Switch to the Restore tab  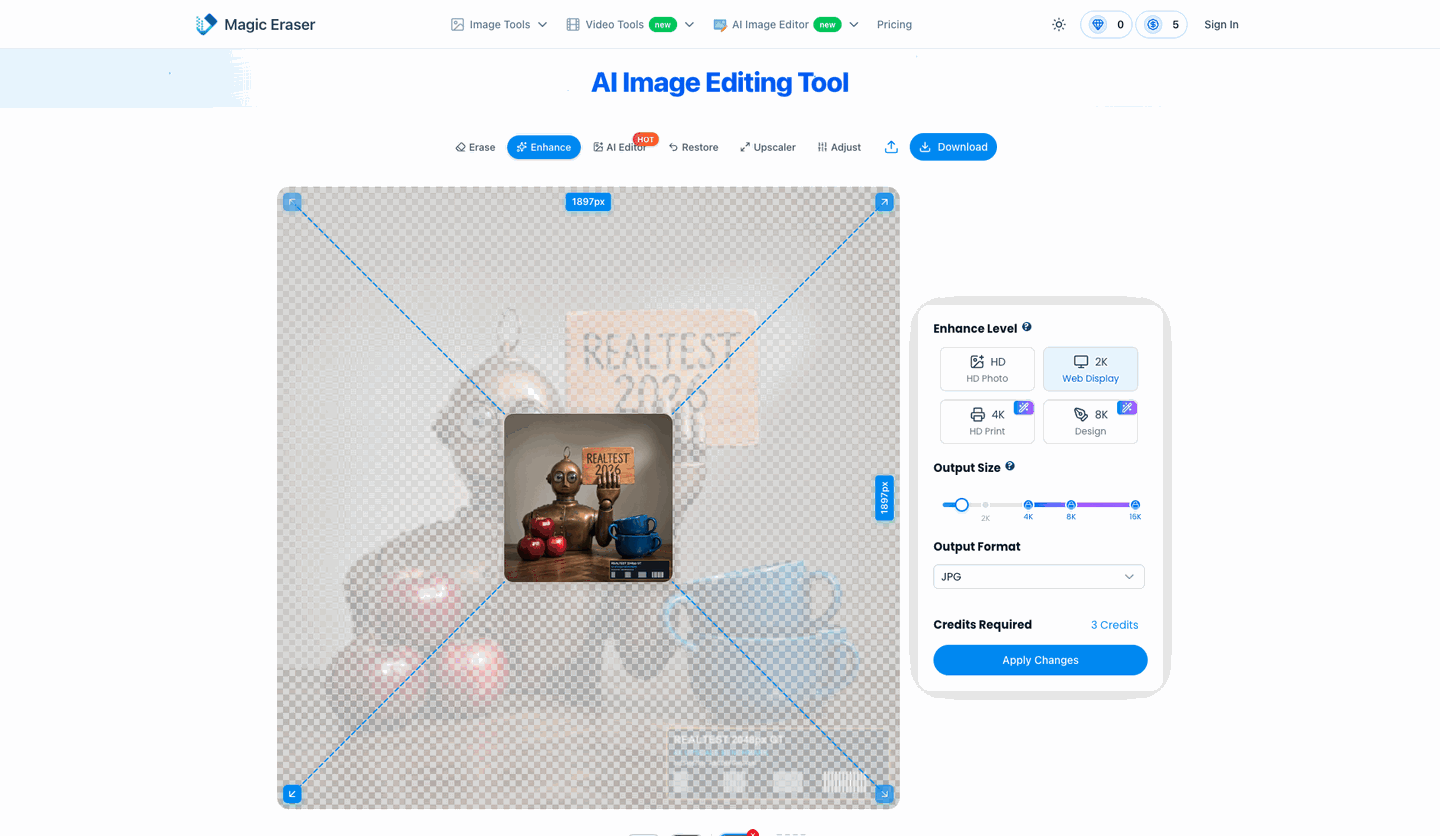pyautogui.click(x=693, y=147)
